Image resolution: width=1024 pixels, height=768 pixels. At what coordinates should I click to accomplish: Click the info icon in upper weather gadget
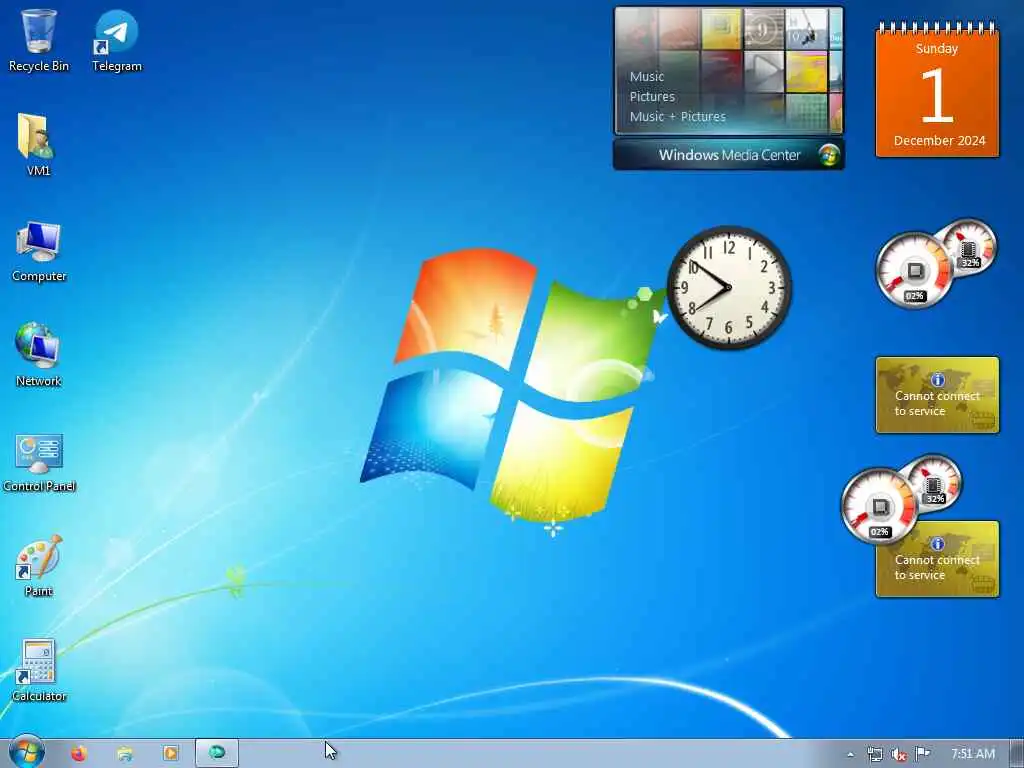click(x=938, y=379)
